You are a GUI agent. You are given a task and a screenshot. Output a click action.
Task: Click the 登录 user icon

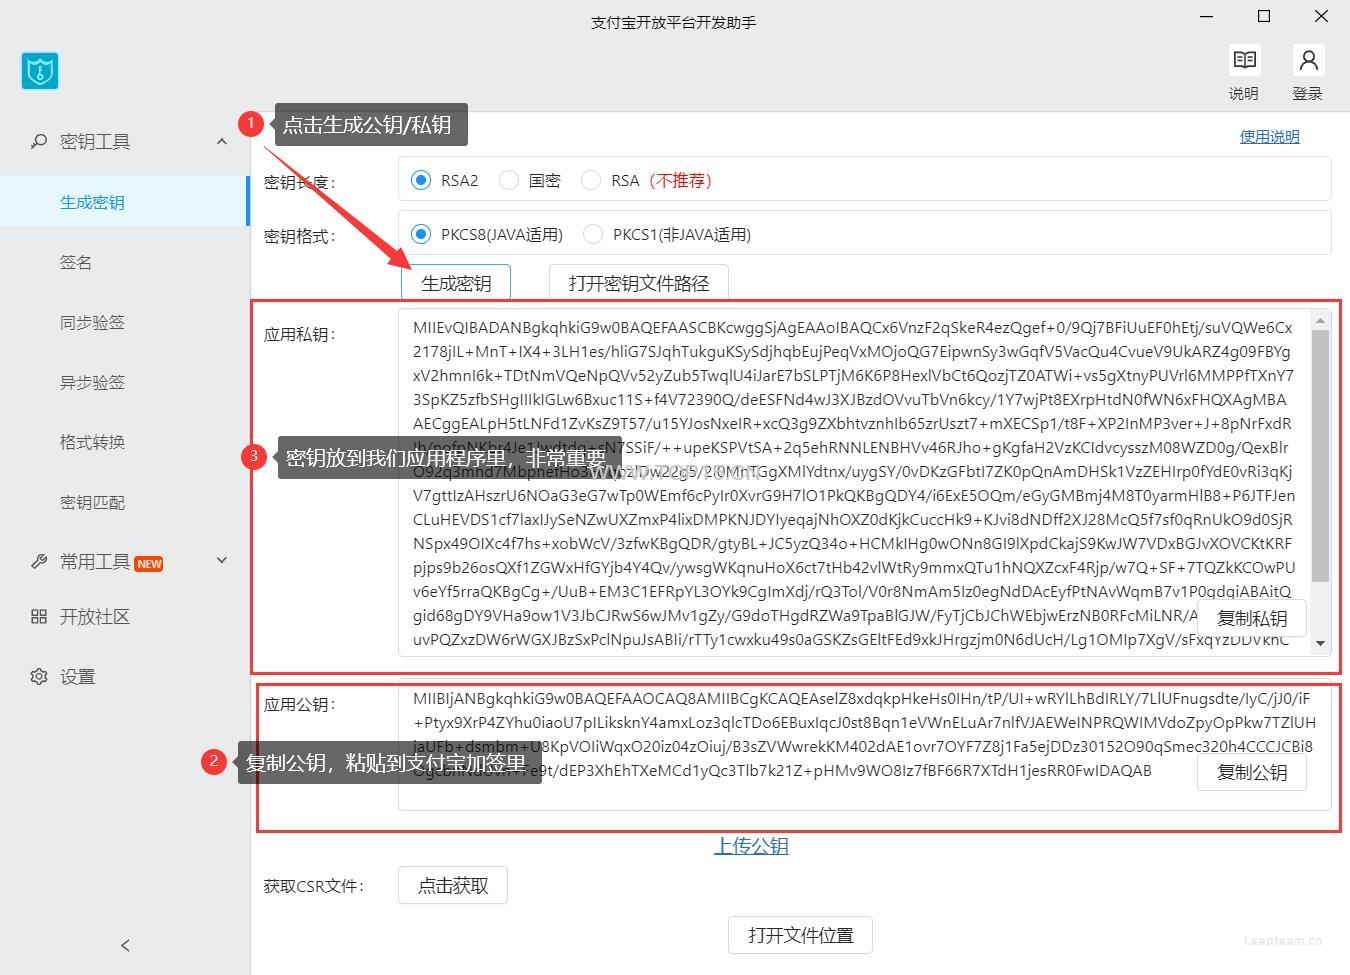(1307, 61)
